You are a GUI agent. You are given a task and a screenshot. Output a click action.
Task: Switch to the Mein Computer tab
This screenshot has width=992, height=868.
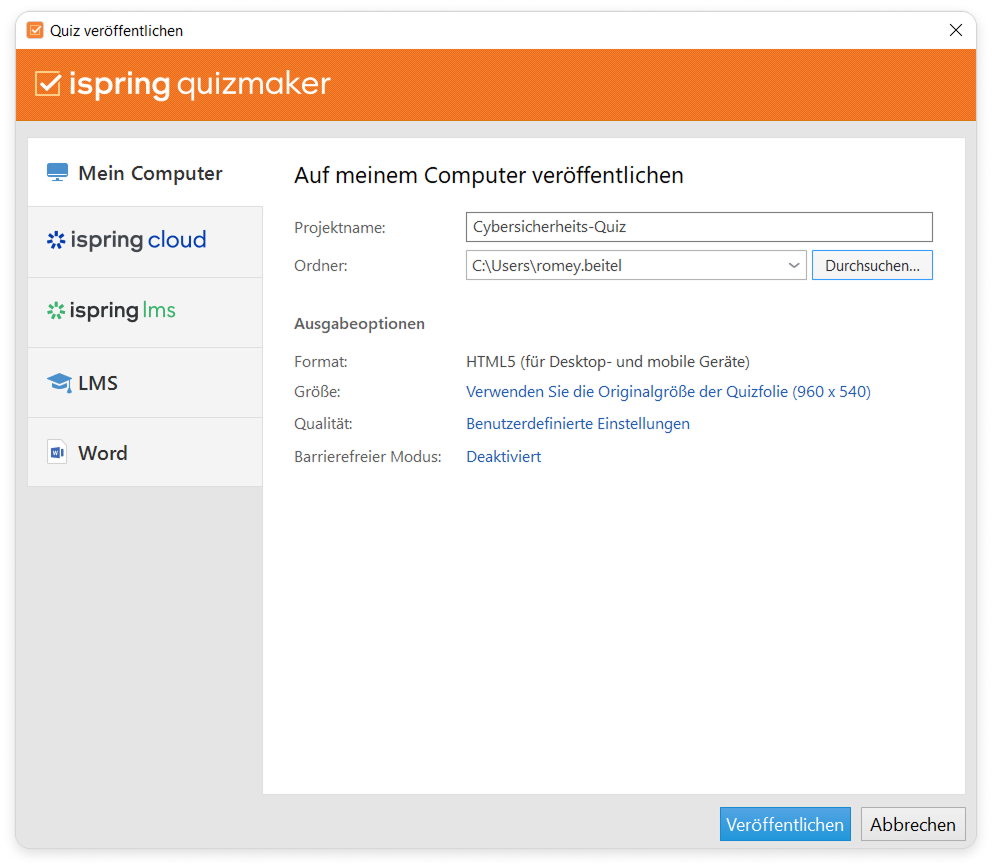[150, 173]
